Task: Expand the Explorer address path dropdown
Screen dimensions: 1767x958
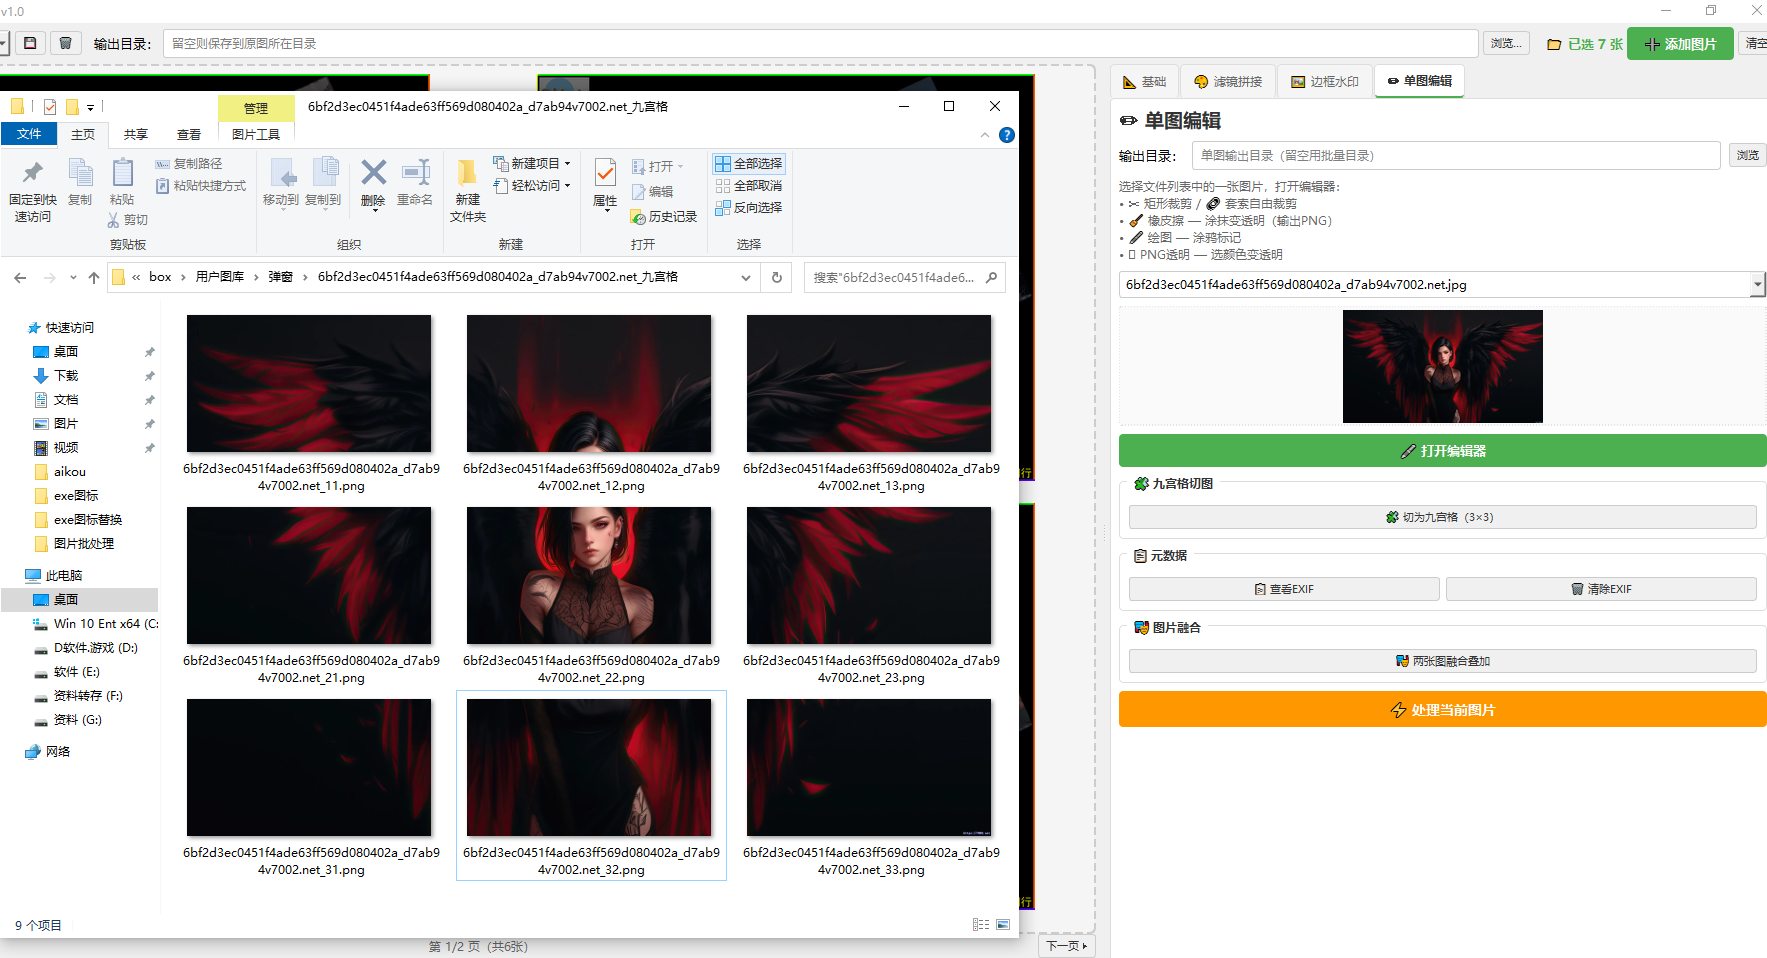Action: click(746, 277)
